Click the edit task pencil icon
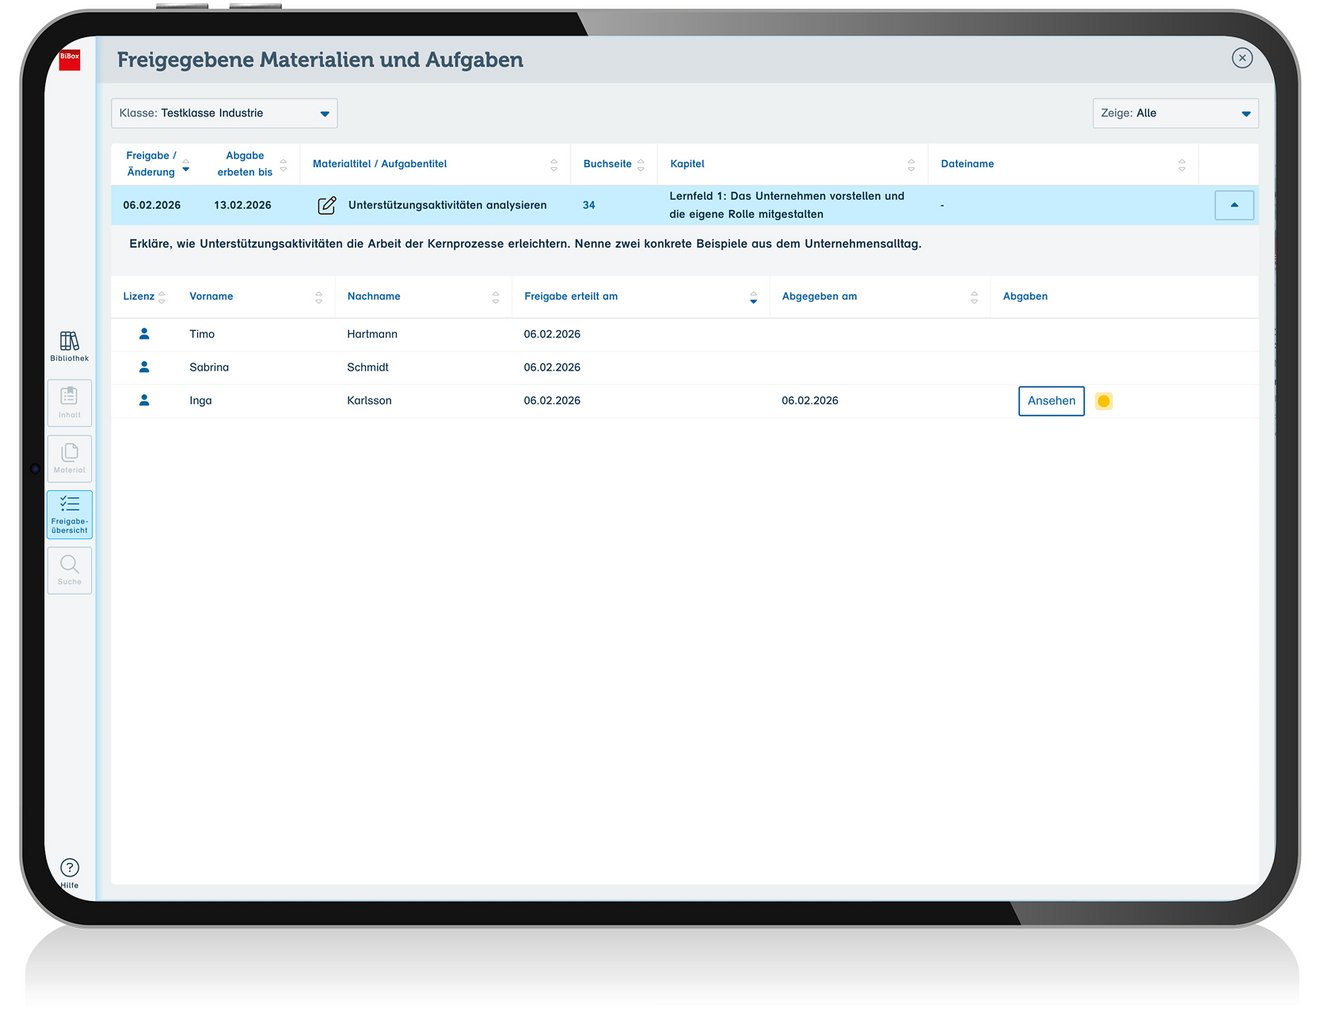The width and height of the screenshot is (1320, 1023). click(327, 205)
